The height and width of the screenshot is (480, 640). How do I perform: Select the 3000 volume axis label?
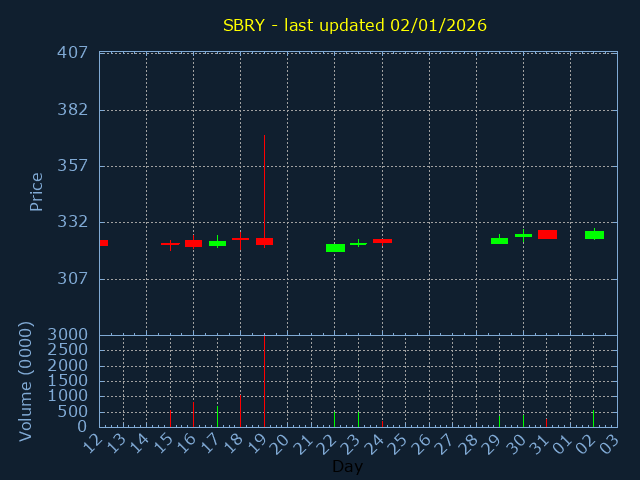68,334
